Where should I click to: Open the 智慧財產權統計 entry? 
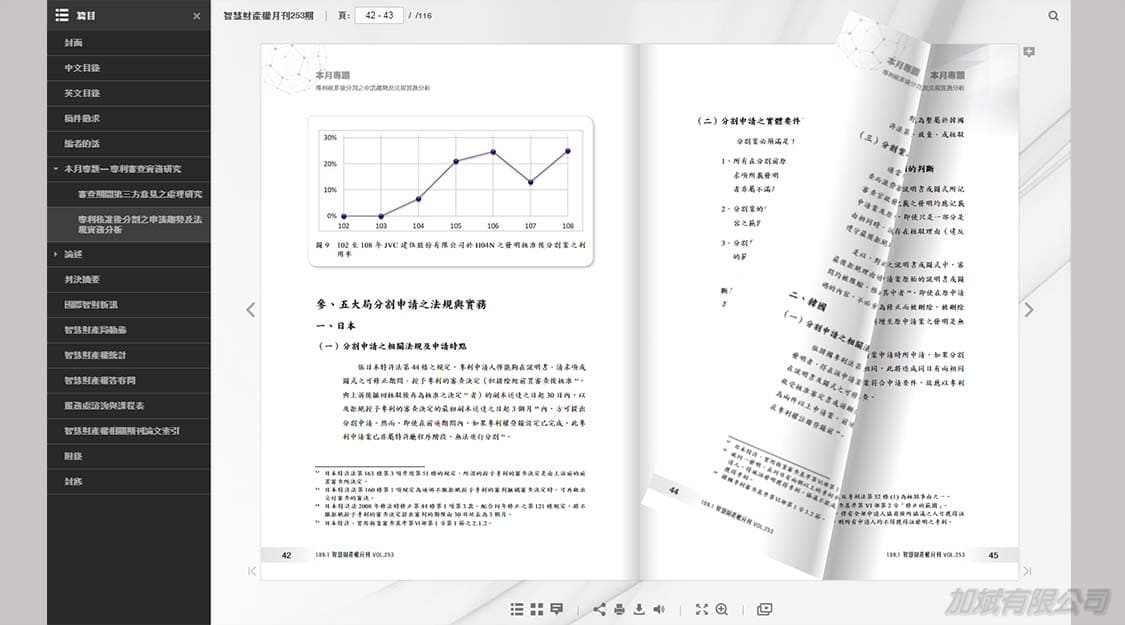coord(129,355)
